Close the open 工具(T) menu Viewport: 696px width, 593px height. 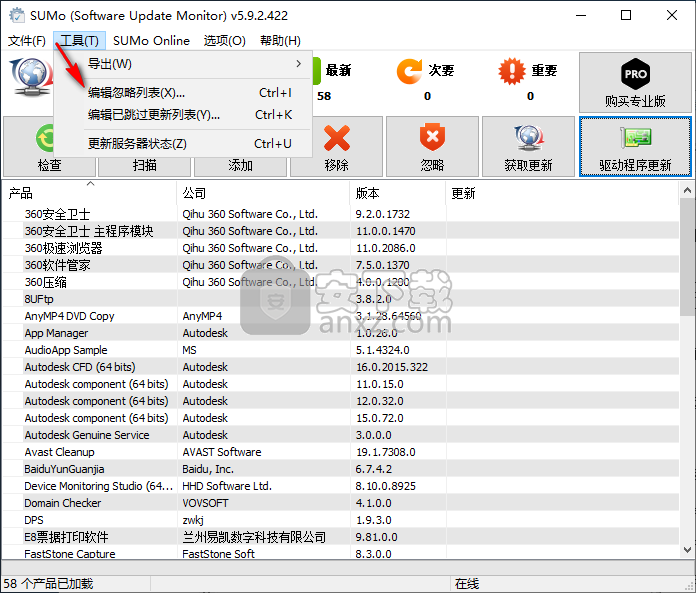tap(79, 41)
